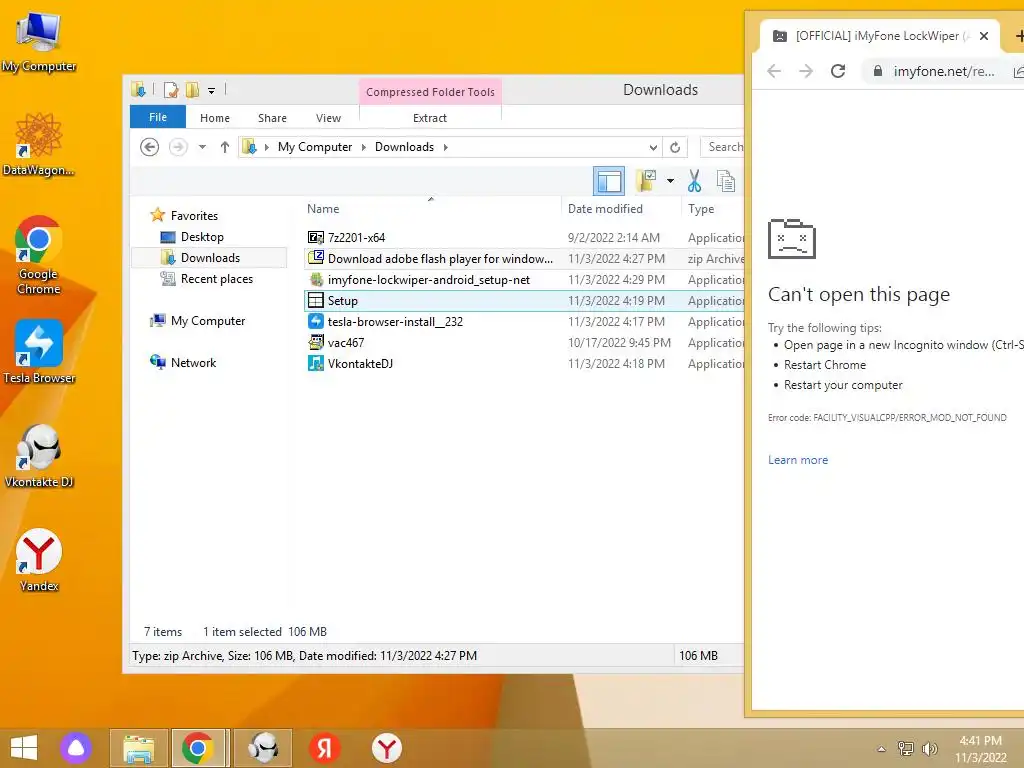Click the folder-select toolbar icon in Explorer
Screen dimensions: 1024x768
[x=646, y=181]
